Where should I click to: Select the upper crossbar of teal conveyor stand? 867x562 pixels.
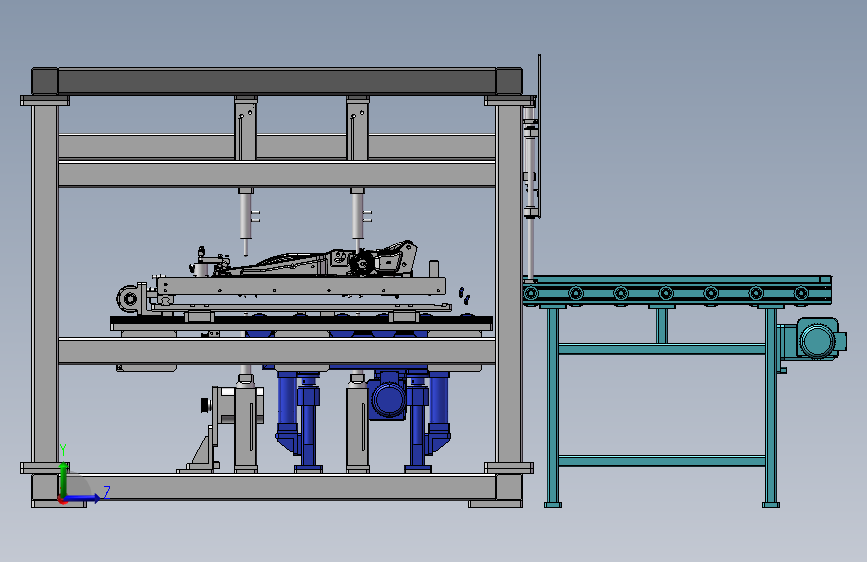click(x=662, y=348)
